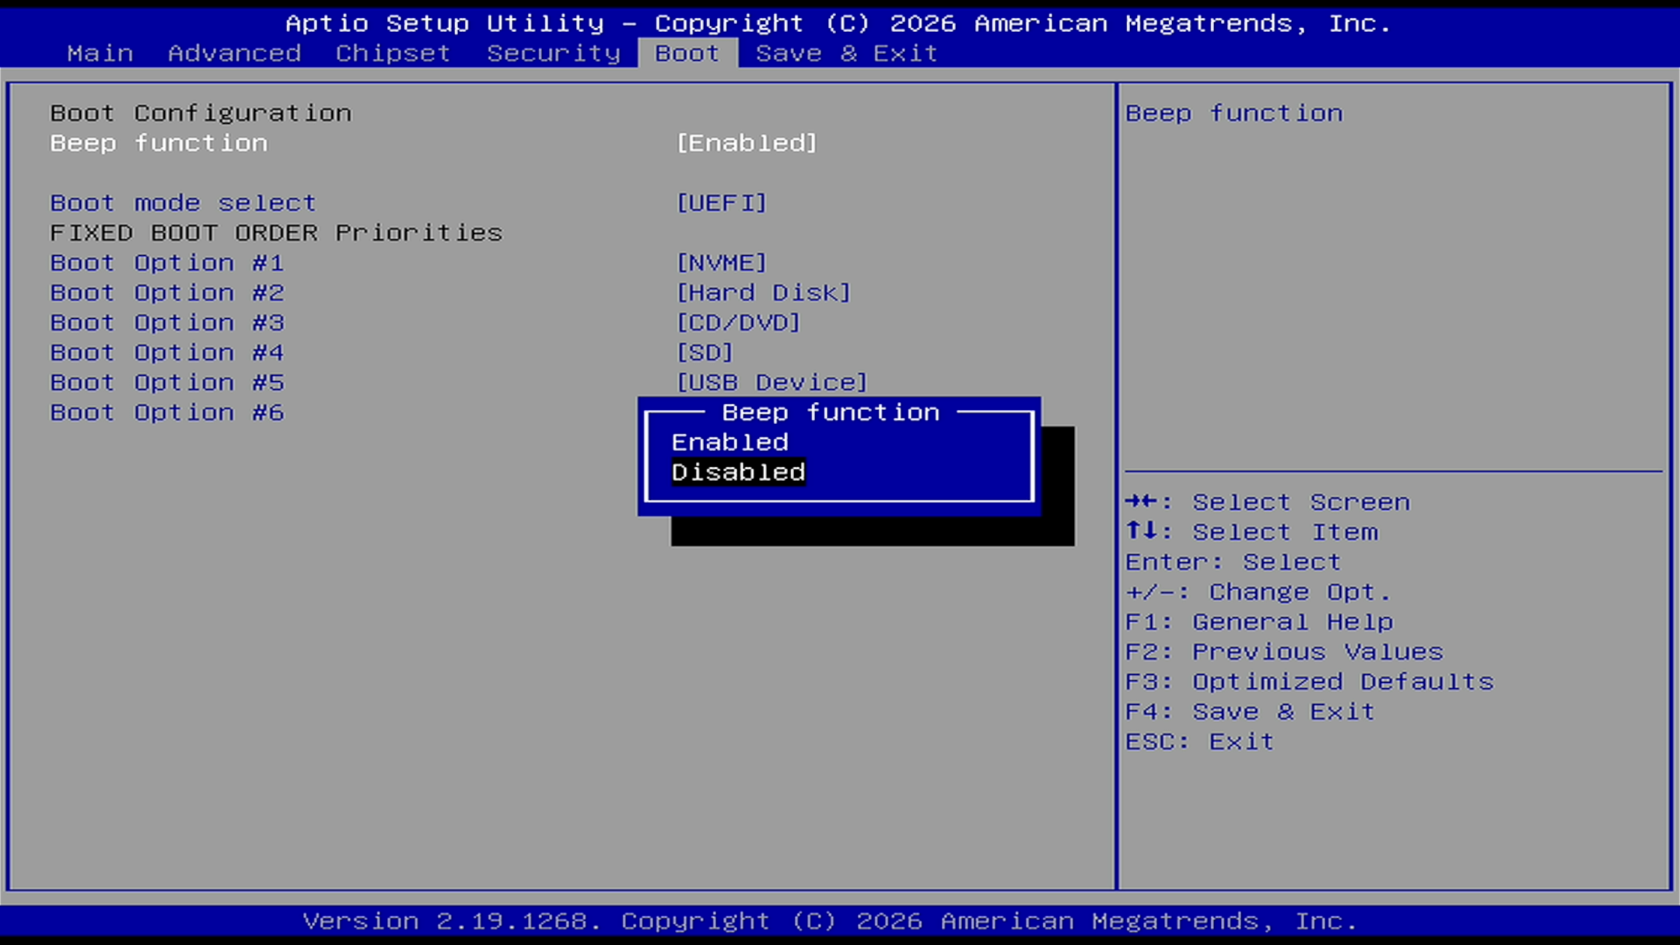Change Boot Option #2 [Hard Disk] value
Screen dimensions: 1680x945
click(x=764, y=293)
